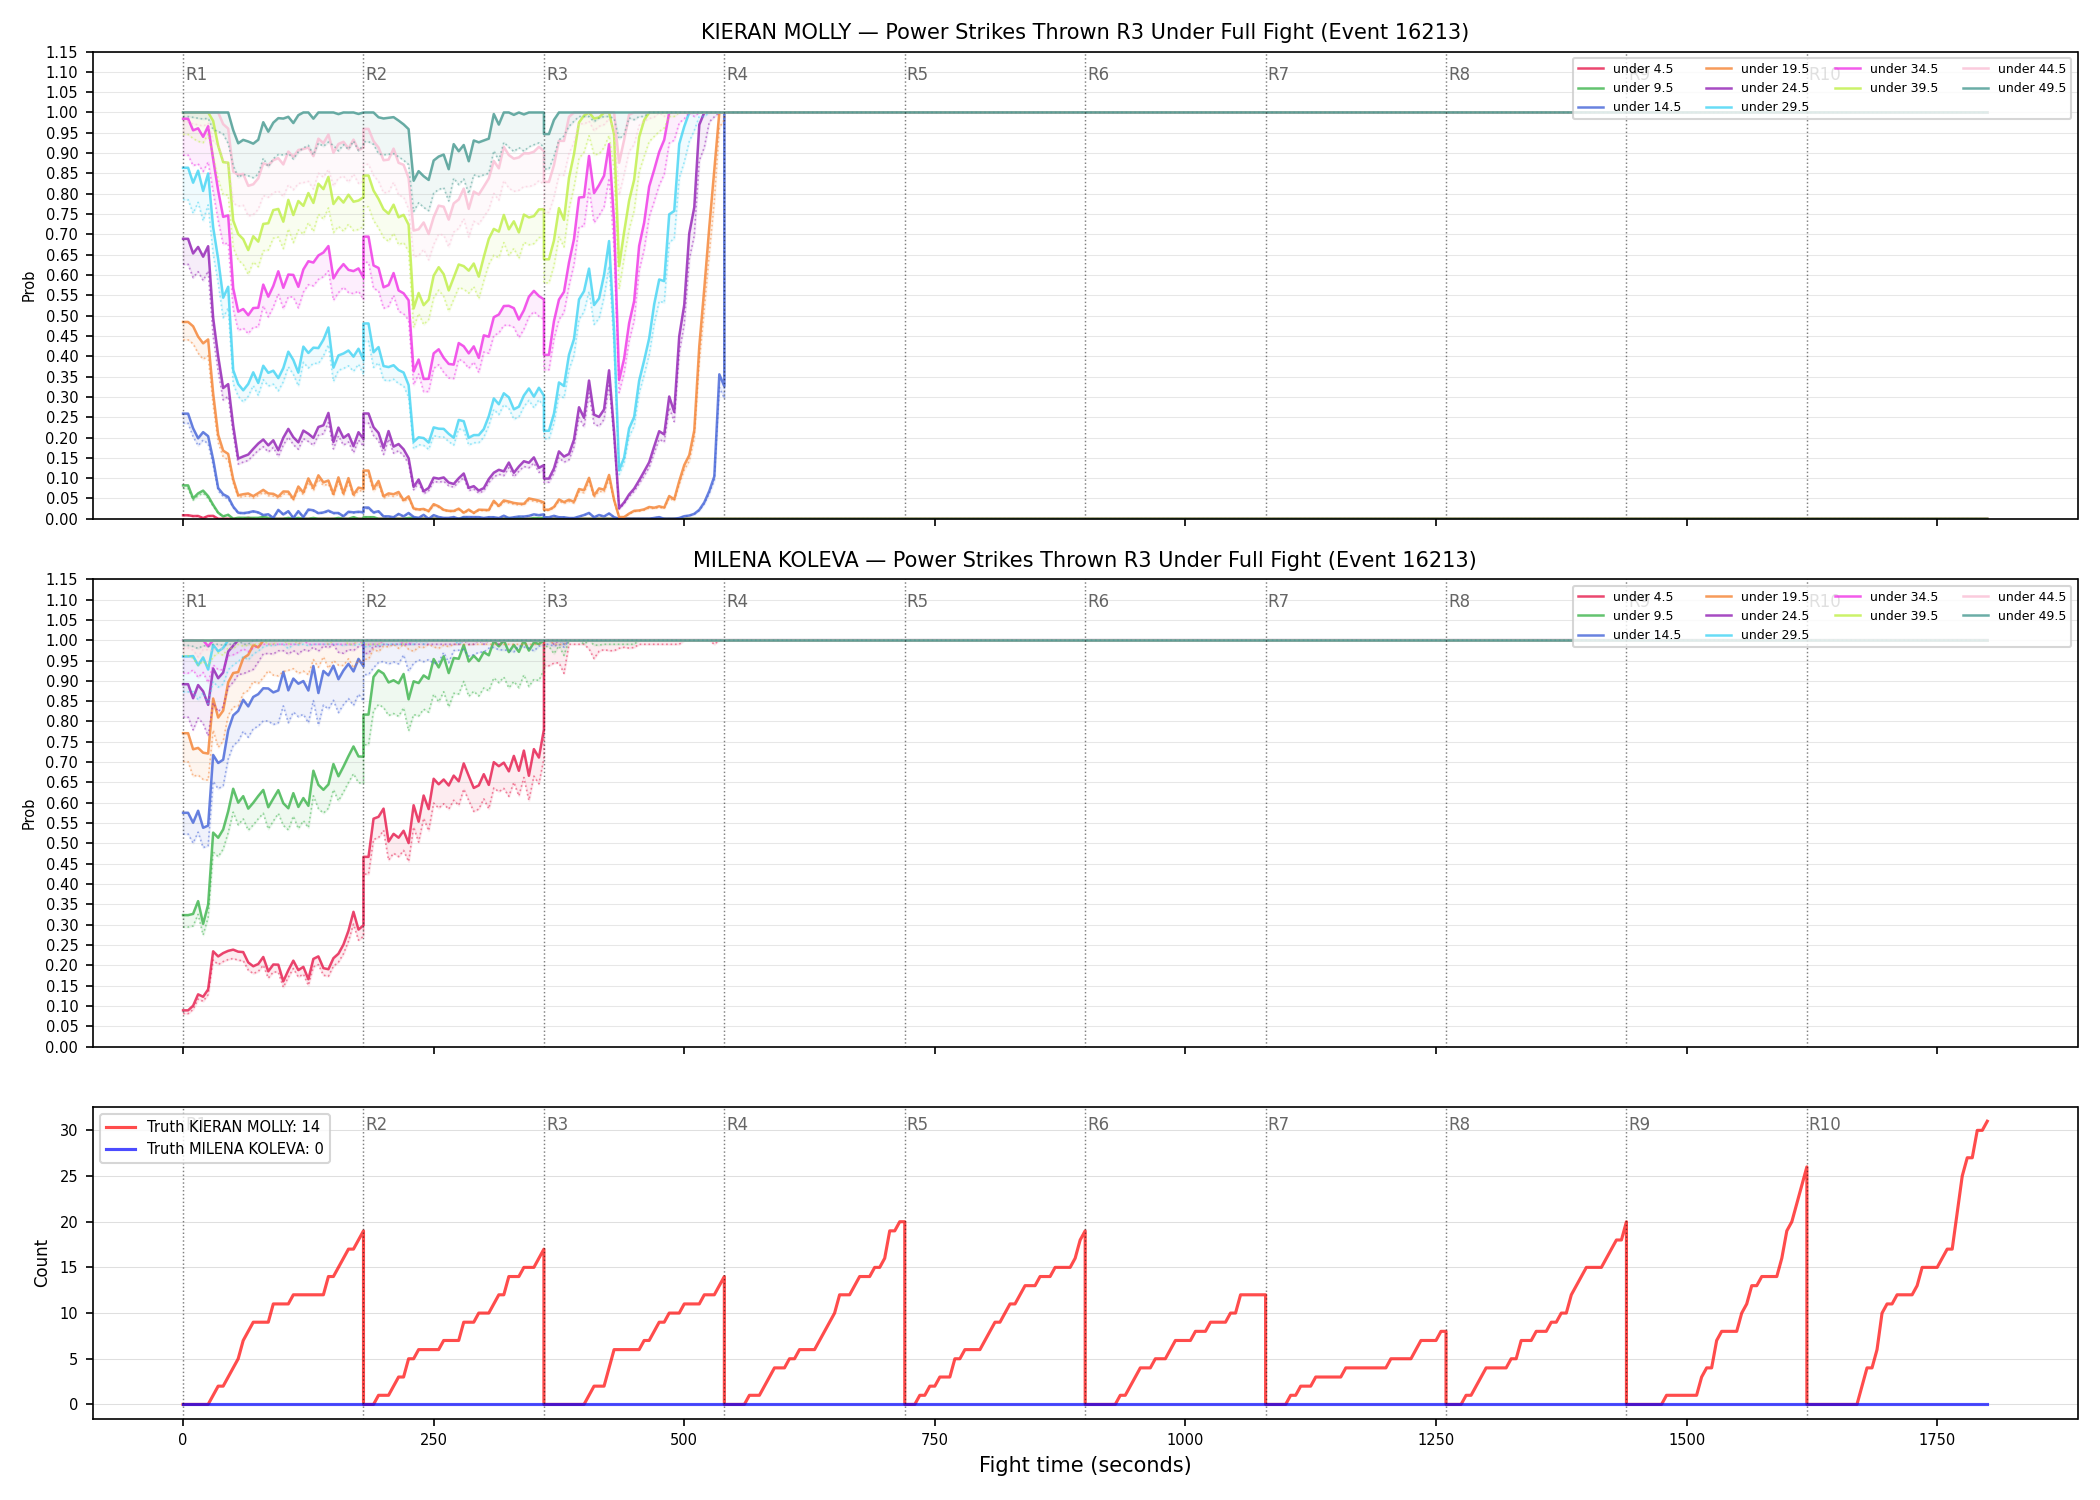Click the R9 marker in the Count chart
This screenshot has width=2100, height=1500.
[x=1639, y=1124]
